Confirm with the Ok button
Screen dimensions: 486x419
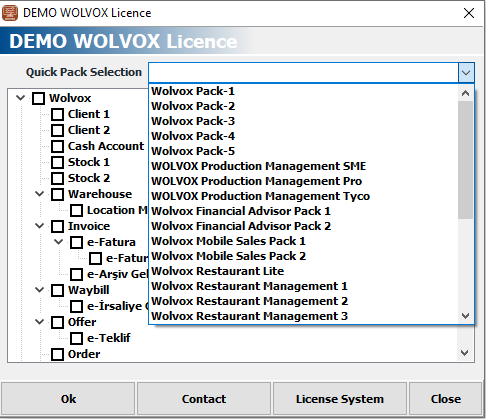point(68,399)
